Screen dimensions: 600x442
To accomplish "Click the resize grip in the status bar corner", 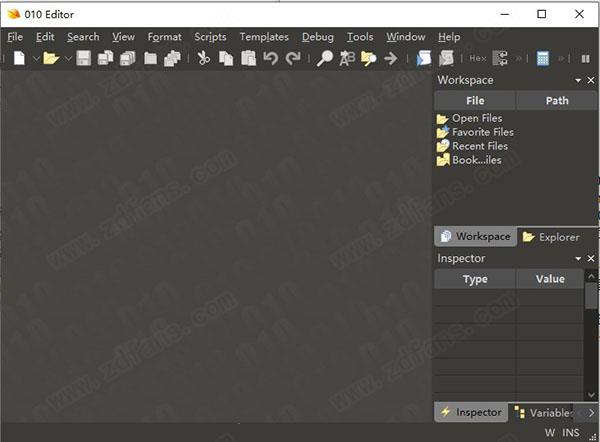I will (593, 437).
